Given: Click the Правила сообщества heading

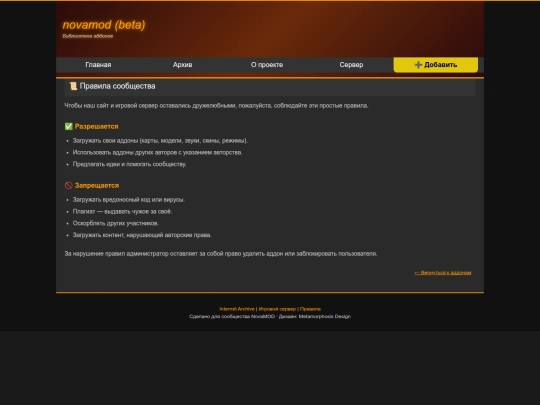Looking at the screenshot, I should [117, 86].
